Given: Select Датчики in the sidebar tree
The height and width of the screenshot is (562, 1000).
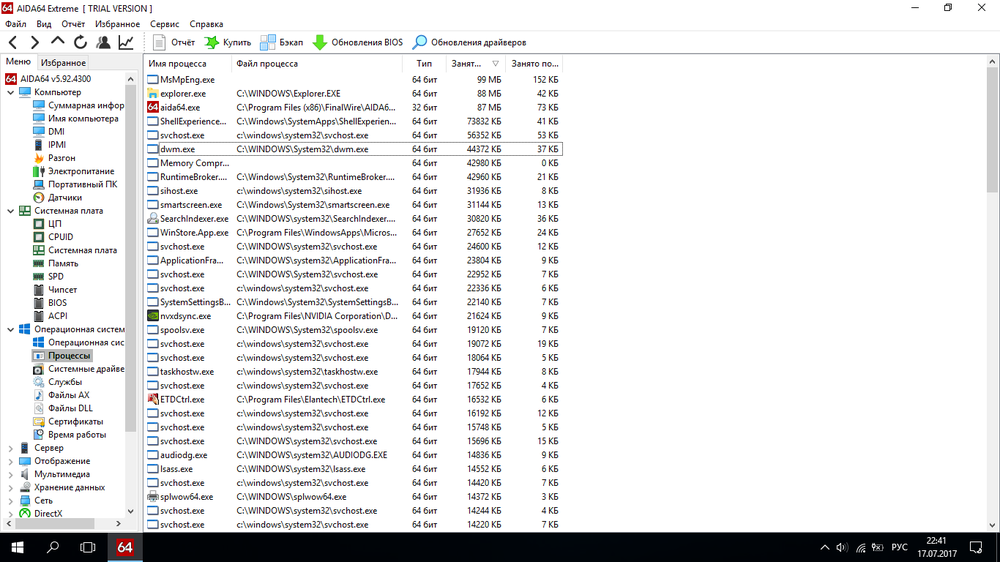Looking at the screenshot, I should (65, 197).
